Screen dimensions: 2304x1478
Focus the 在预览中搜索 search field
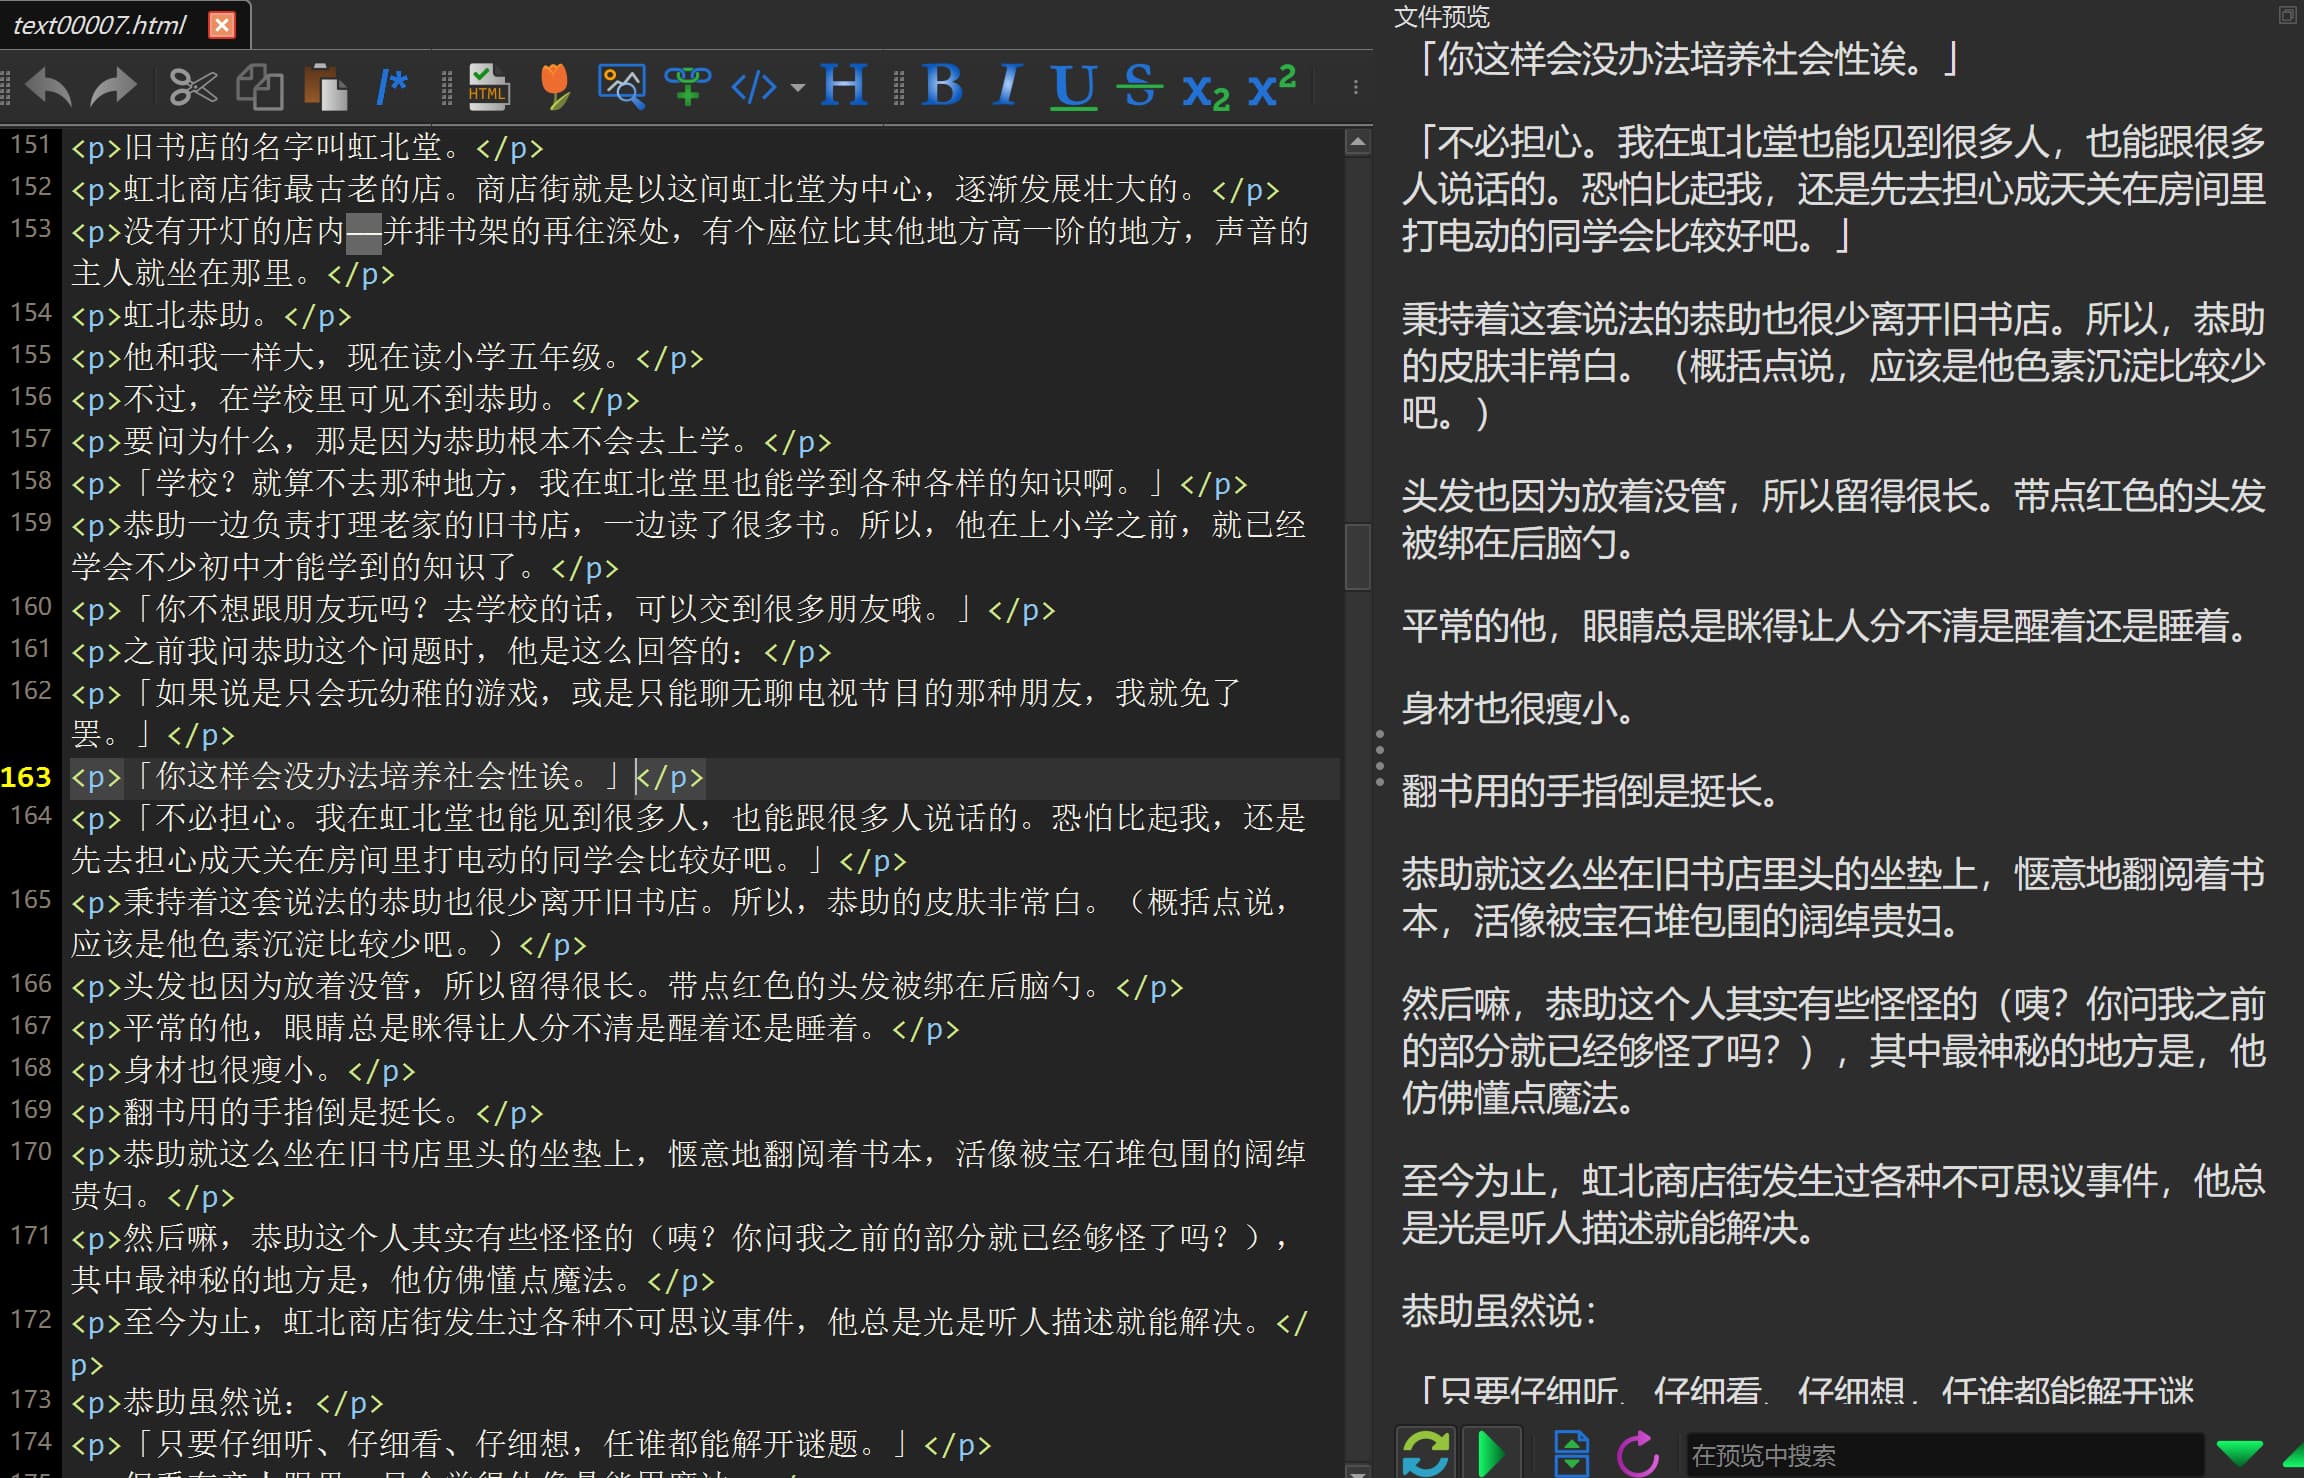tap(1943, 1455)
